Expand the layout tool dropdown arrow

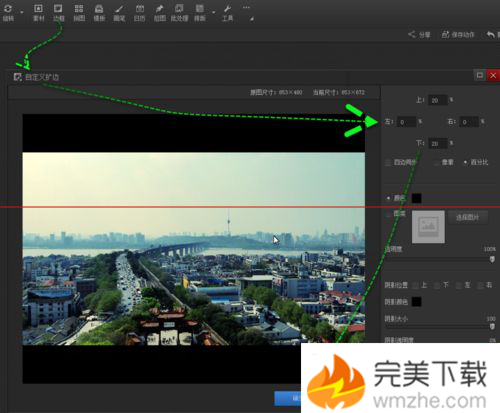pyautogui.click(x=213, y=13)
